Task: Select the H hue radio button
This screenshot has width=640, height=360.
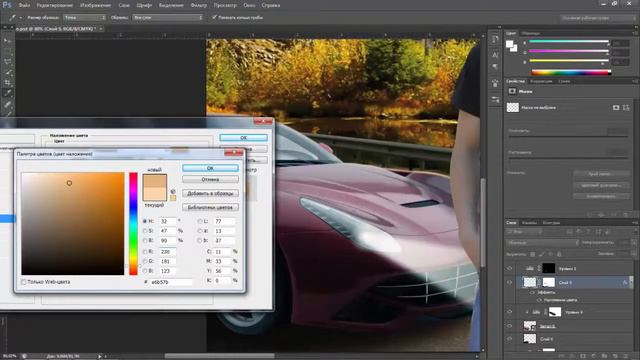Action: pos(145,221)
